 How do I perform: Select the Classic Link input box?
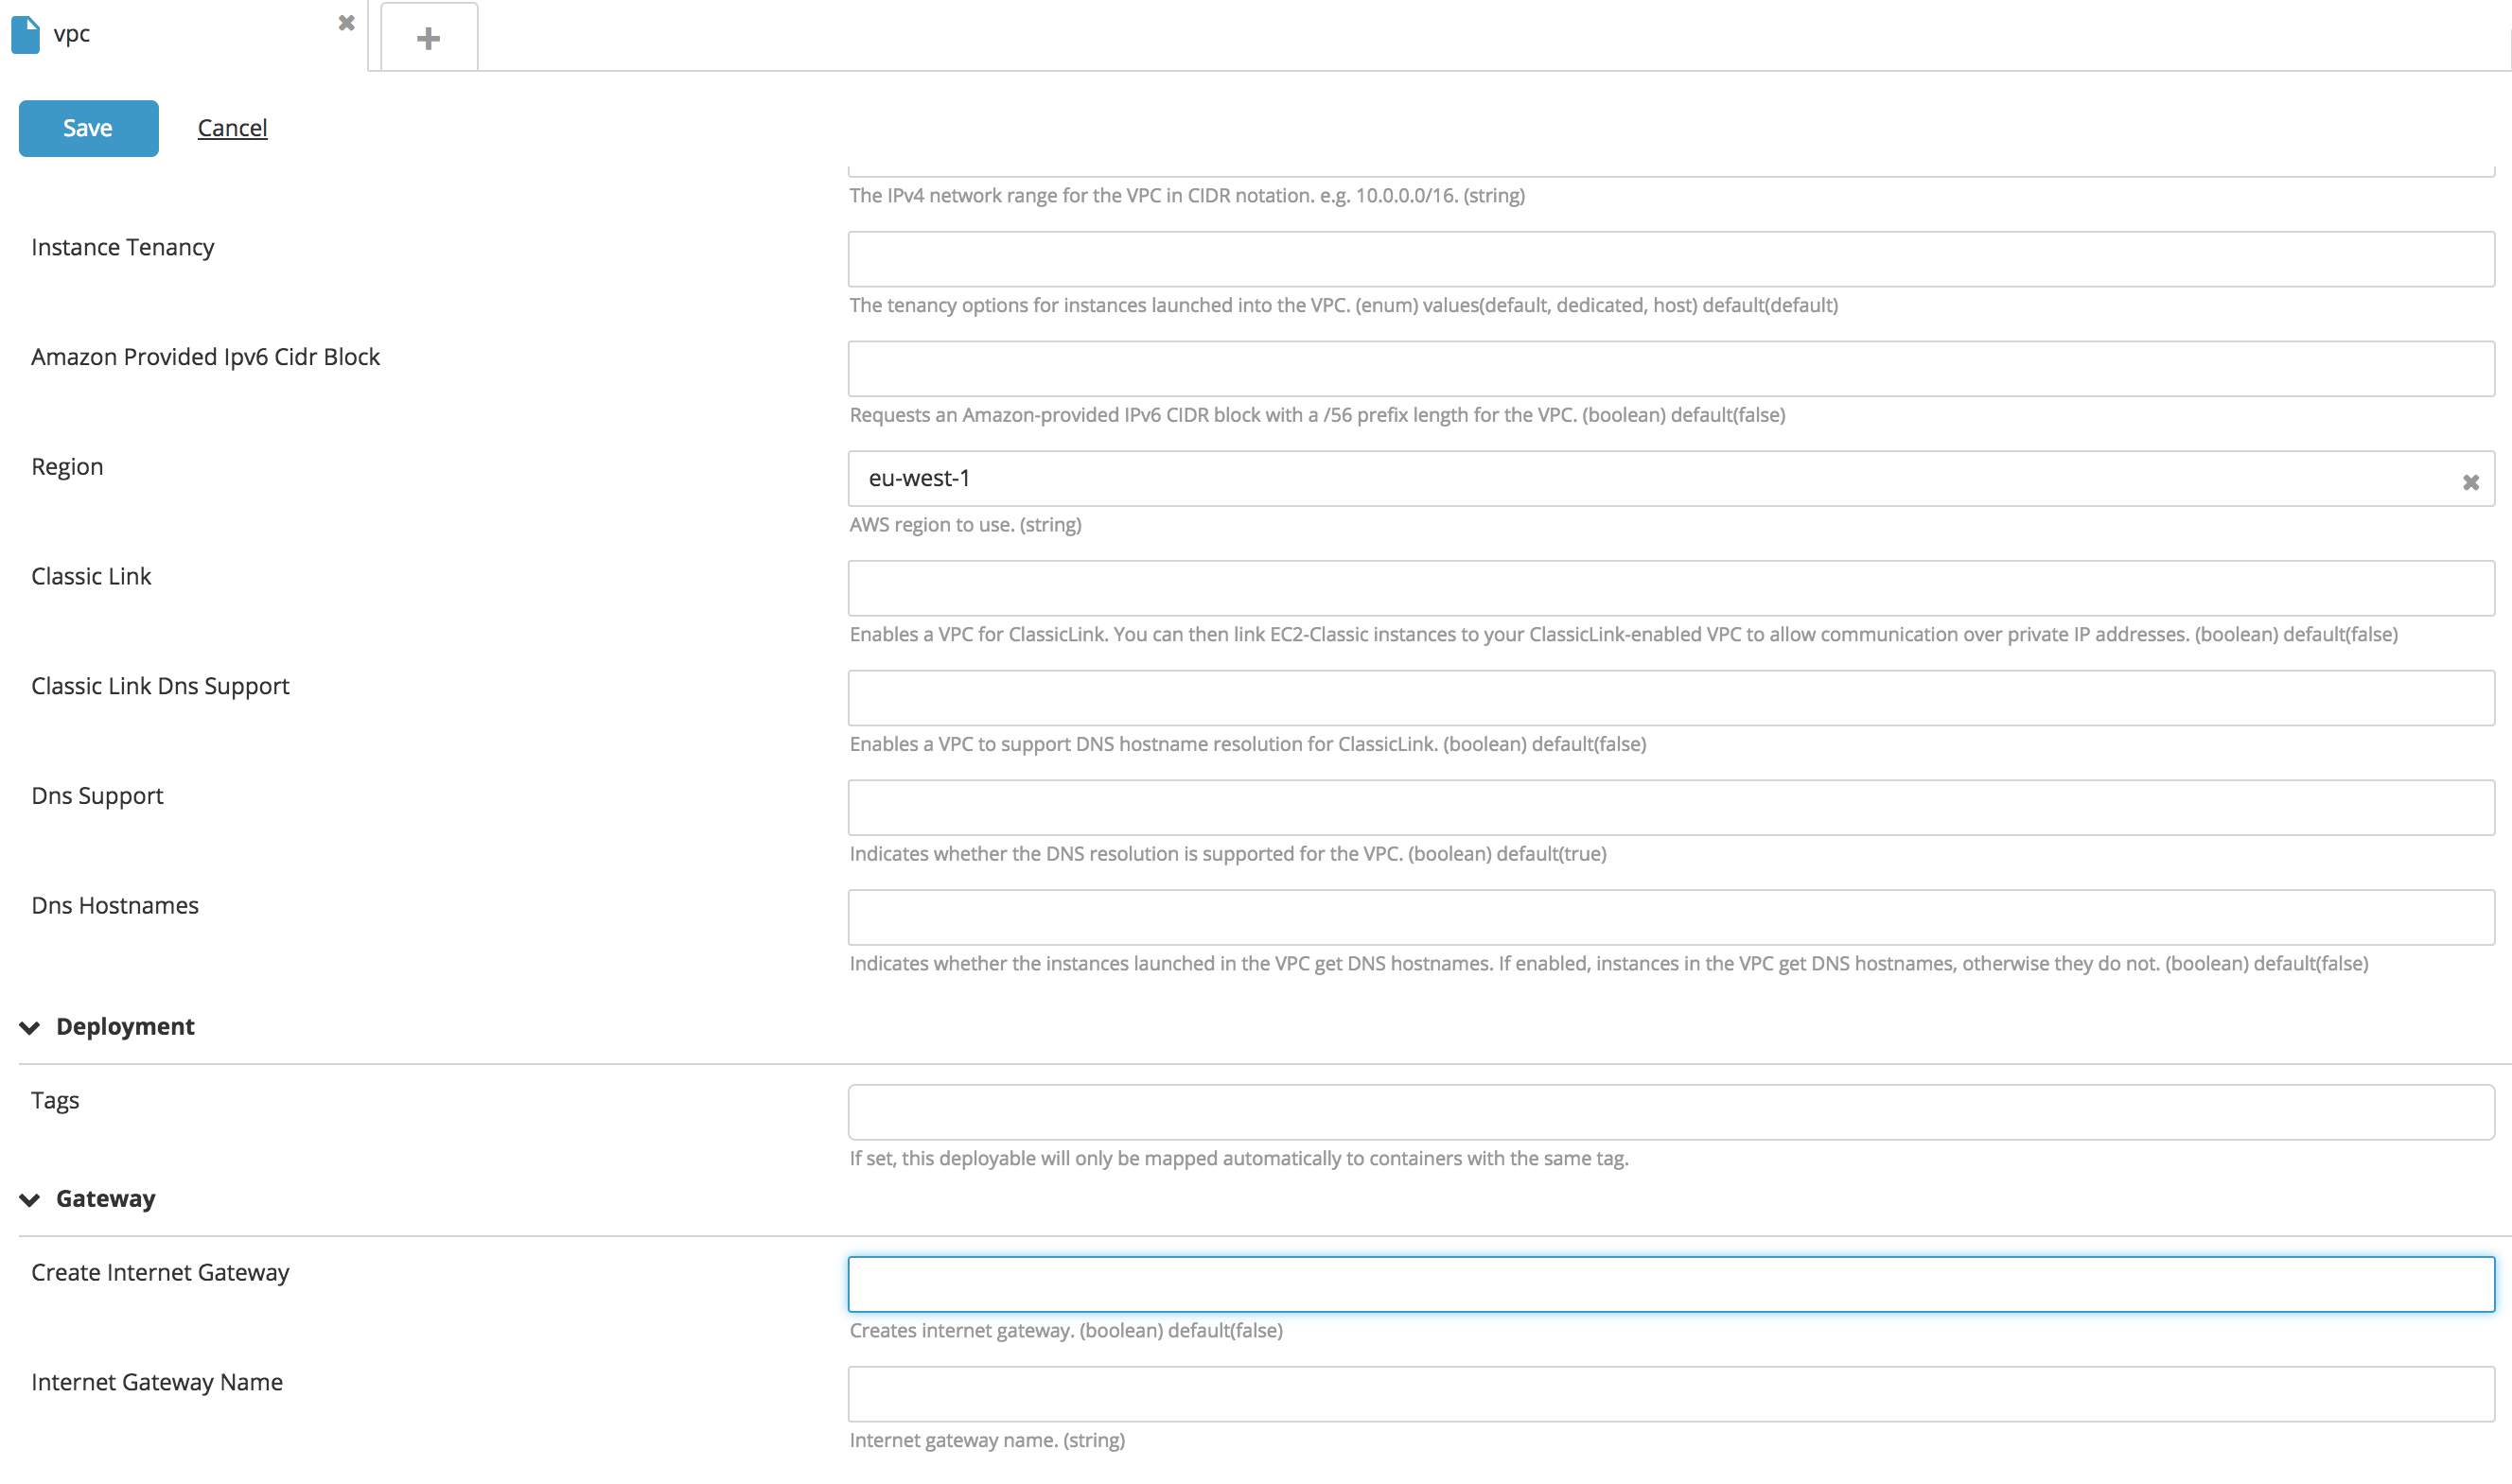pos(1670,589)
